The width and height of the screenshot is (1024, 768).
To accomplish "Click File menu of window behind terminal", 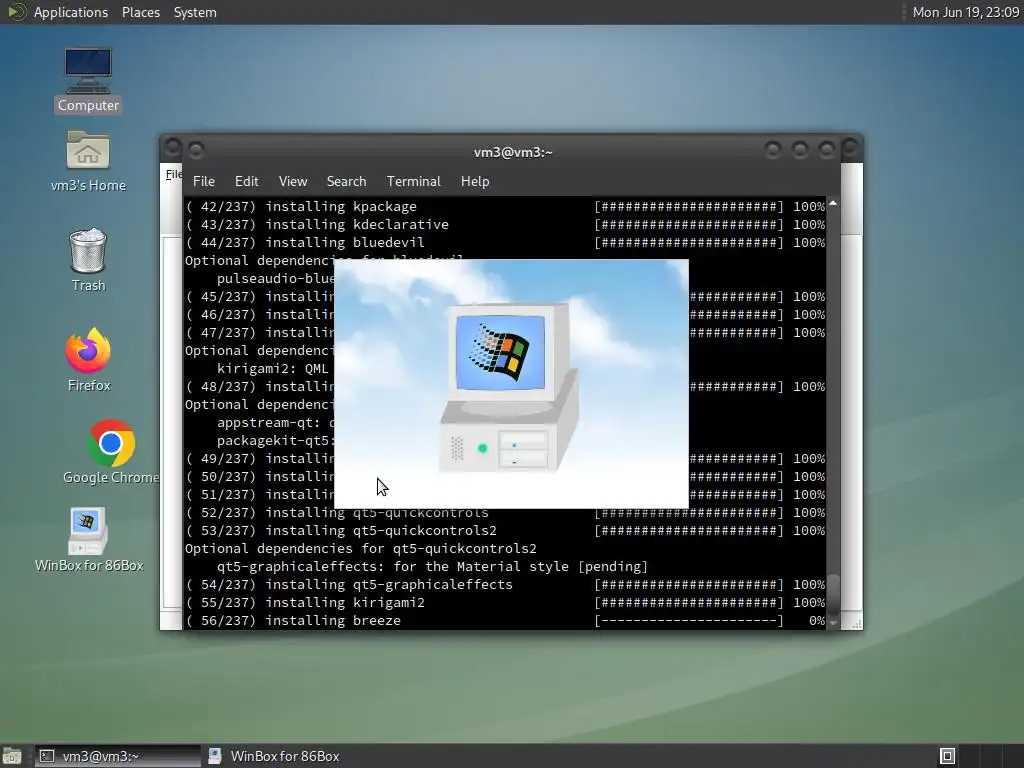I will [173, 174].
